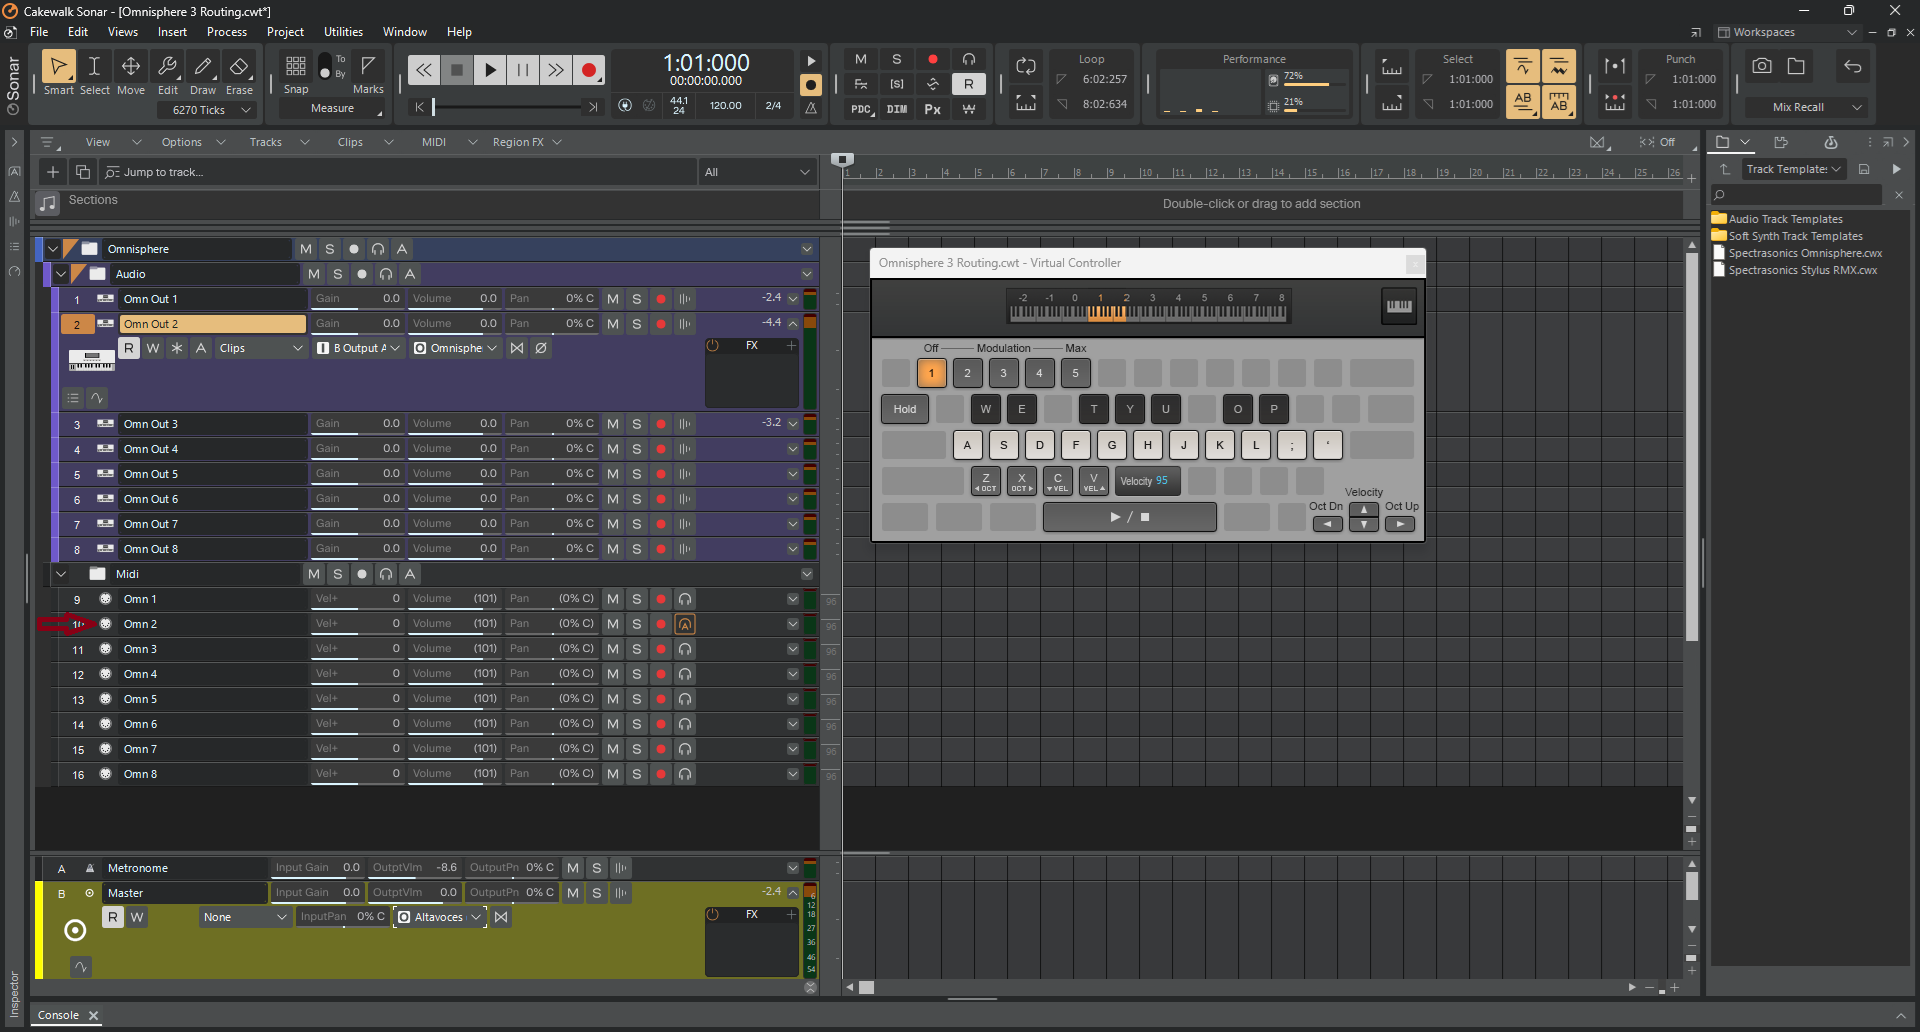Click the Snap to grid icon
The height and width of the screenshot is (1032, 1920).
point(296,67)
